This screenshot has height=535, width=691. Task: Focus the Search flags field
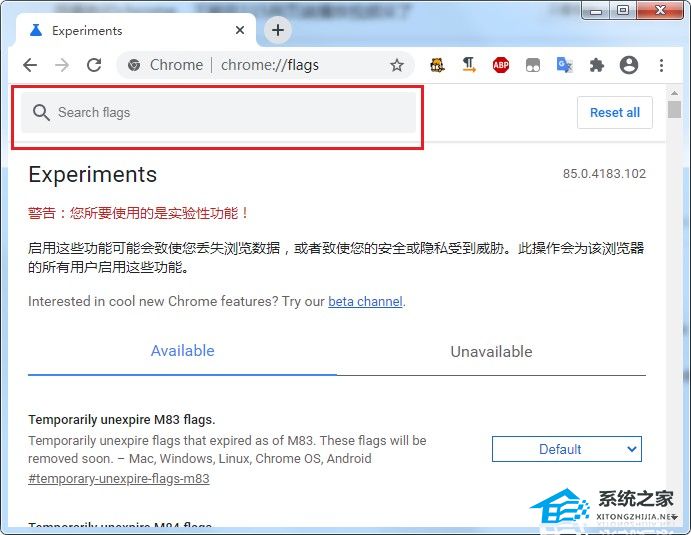(219, 112)
